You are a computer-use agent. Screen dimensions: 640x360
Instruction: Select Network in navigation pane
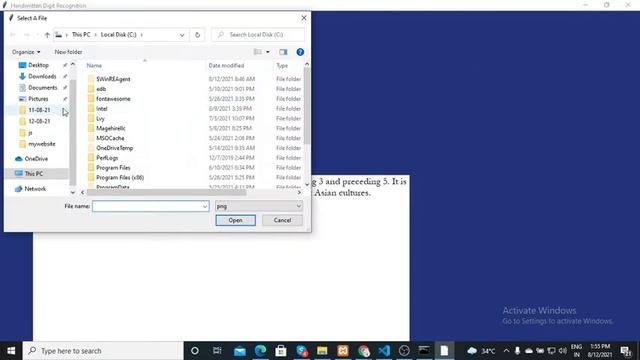point(35,189)
